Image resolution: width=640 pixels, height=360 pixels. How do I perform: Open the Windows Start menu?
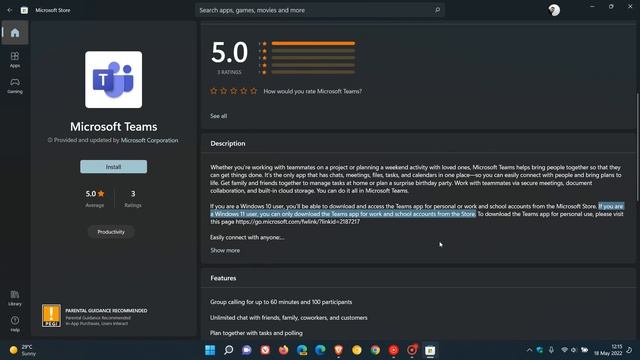(x=210, y=350)
